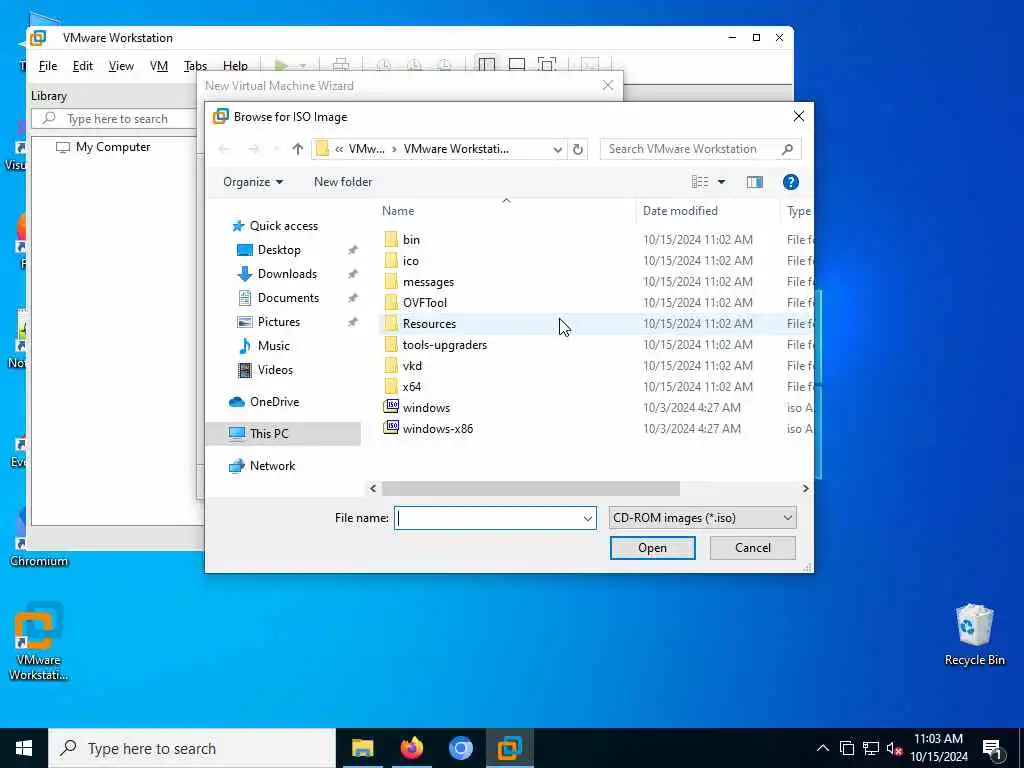Open Firefox from the taskbar
The width and height of the screenshot is (1024, 768).
point(411,748)
